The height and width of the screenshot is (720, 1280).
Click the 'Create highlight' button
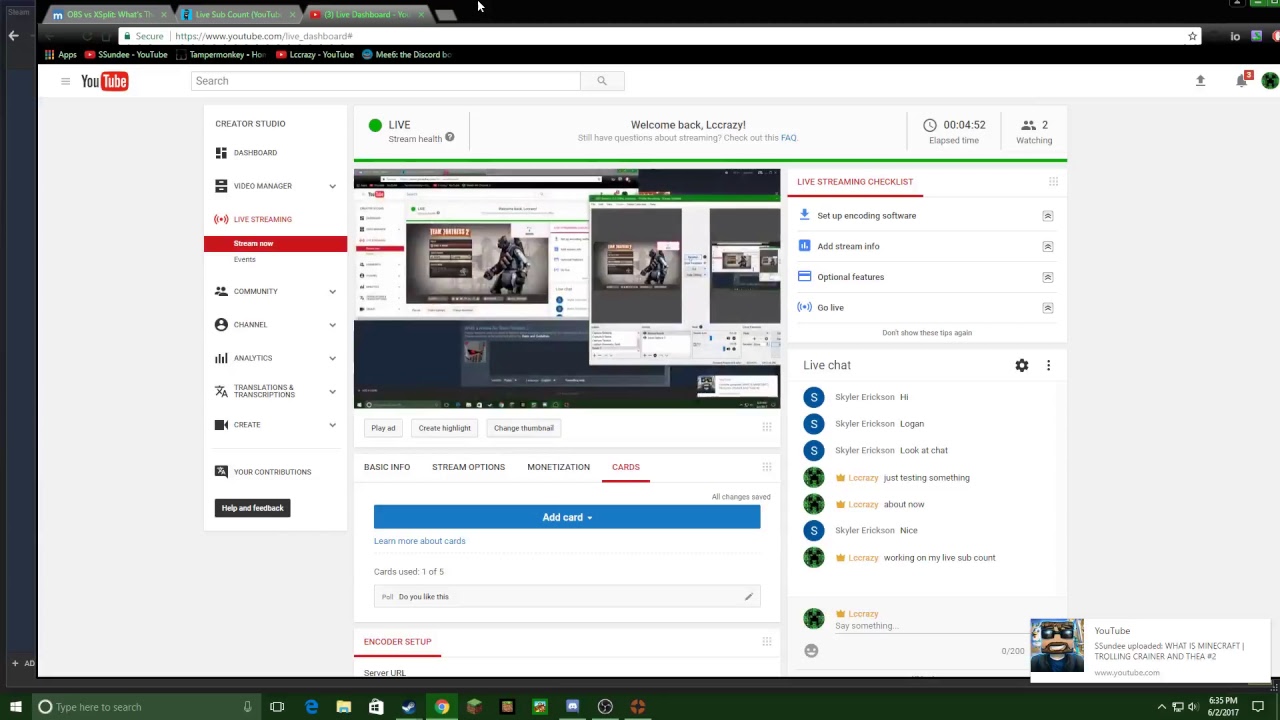(444, 428)
